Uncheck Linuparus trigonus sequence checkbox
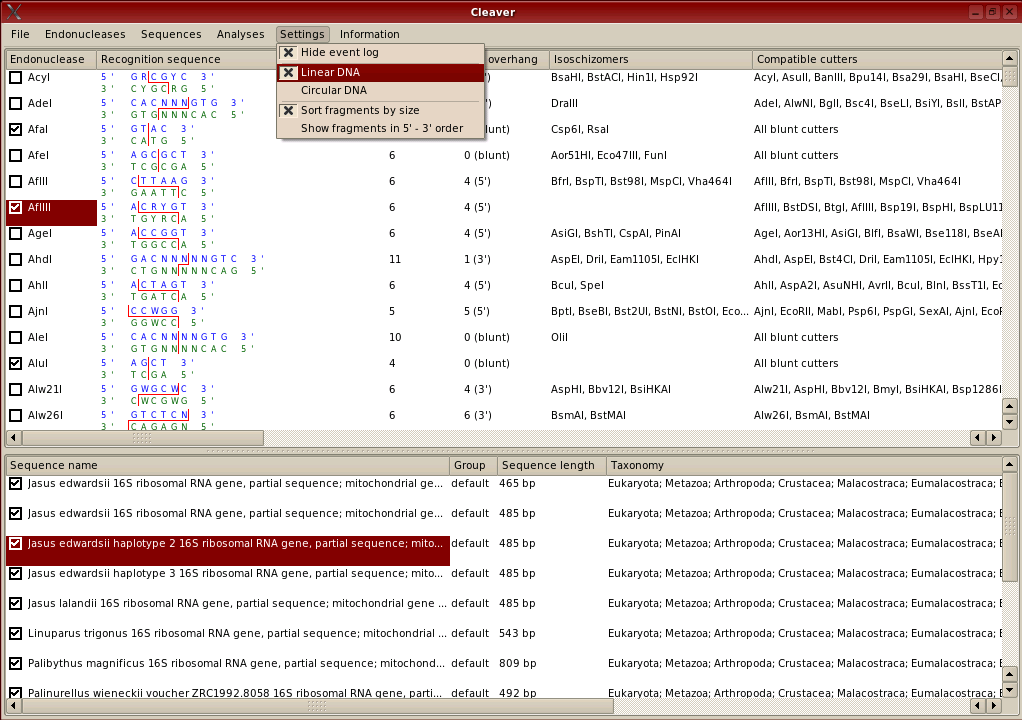1022x720 pixels. pyautogui.click(x=15, y=633)
